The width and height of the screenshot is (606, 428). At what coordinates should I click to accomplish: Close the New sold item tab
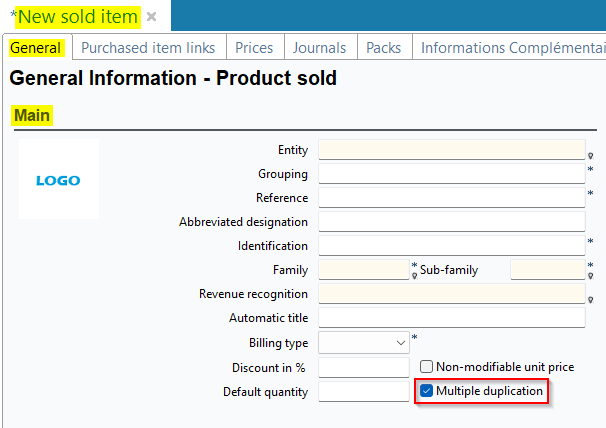[x=152, y=17]
